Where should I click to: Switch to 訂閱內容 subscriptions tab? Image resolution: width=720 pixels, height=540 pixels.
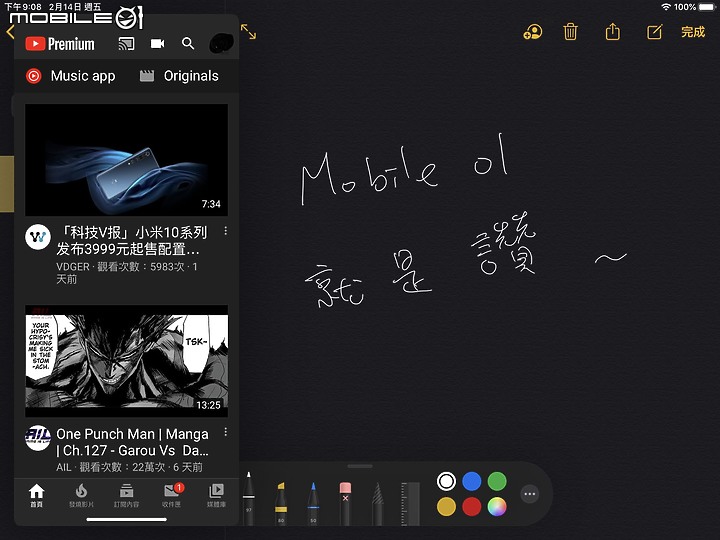pyautogui.click(x=126, y=495)
